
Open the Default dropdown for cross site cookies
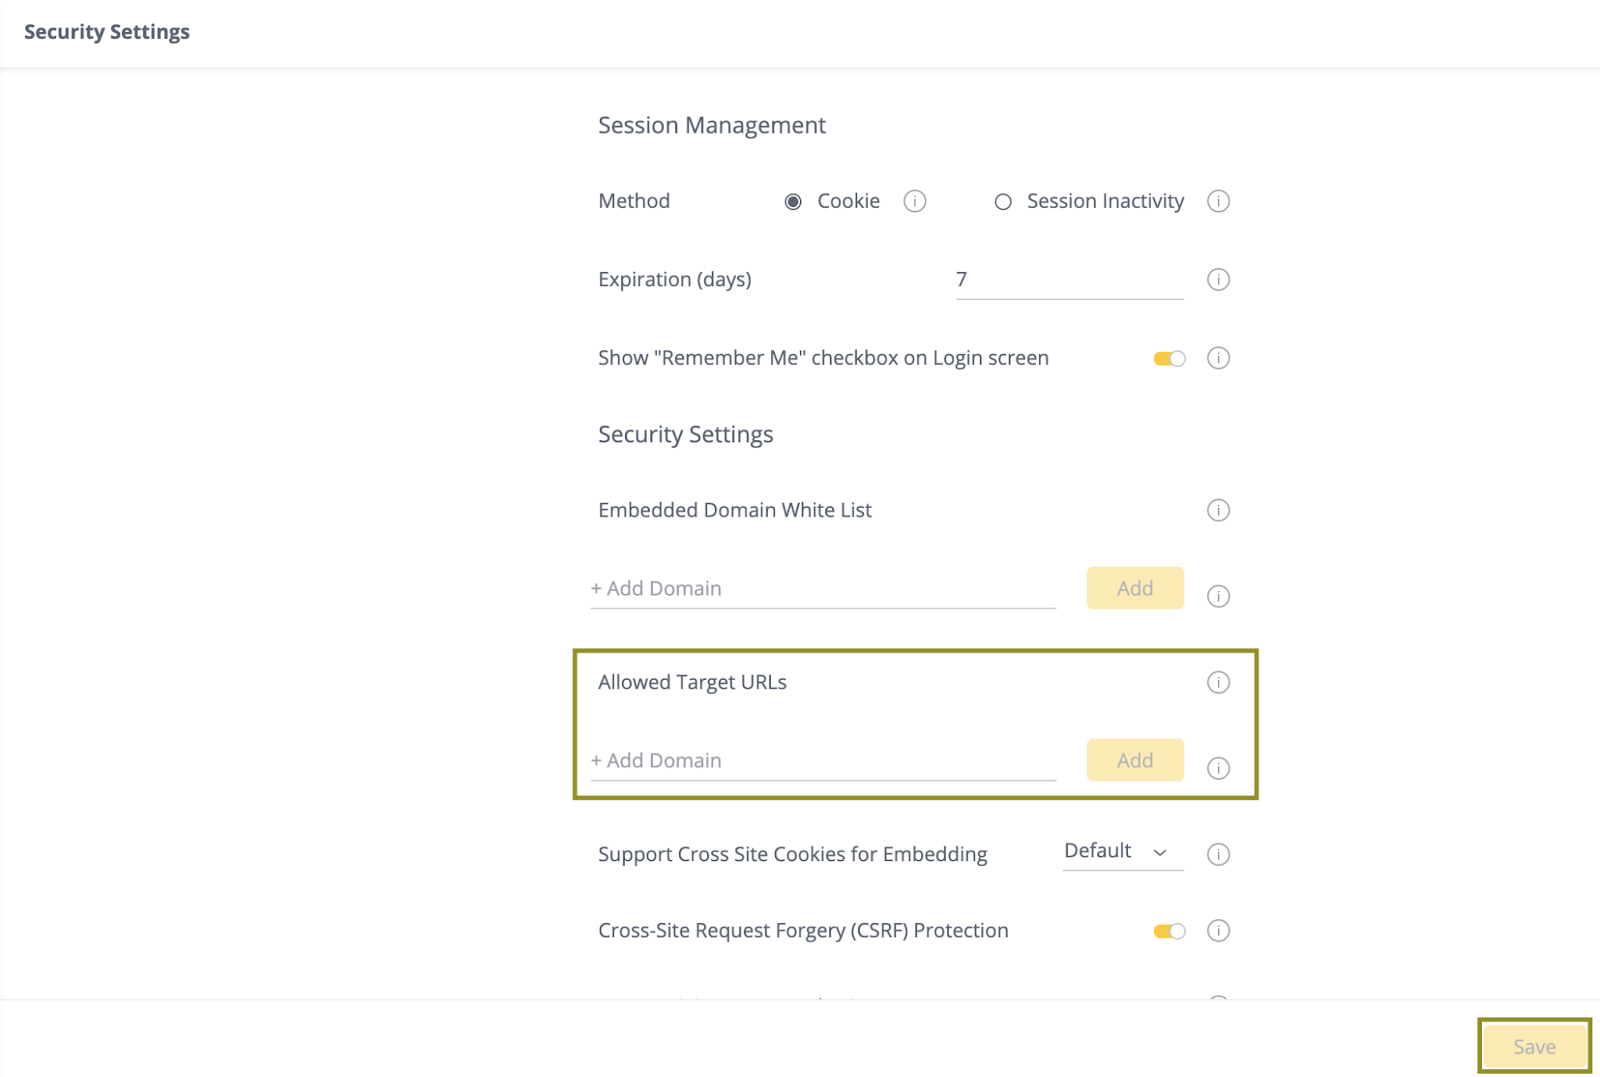1121,852
